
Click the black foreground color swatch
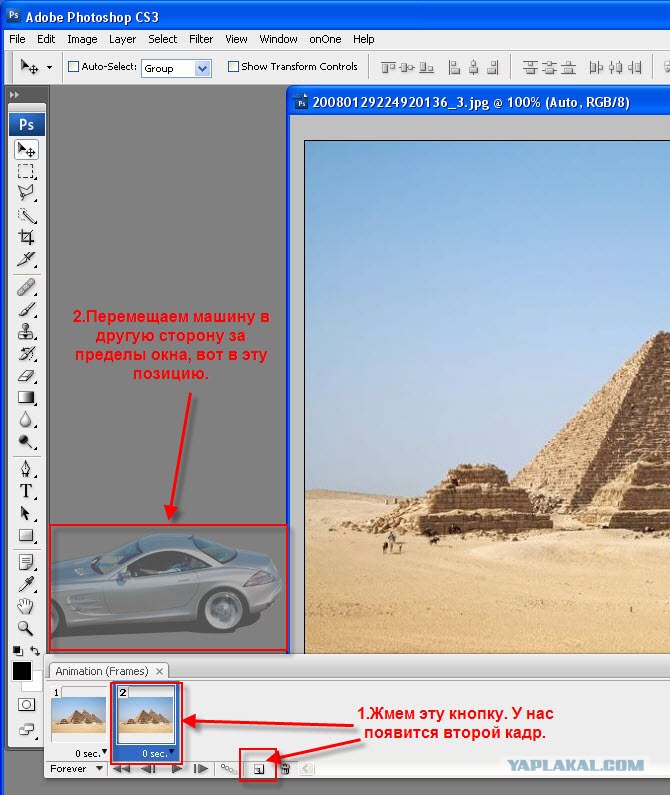22,671
